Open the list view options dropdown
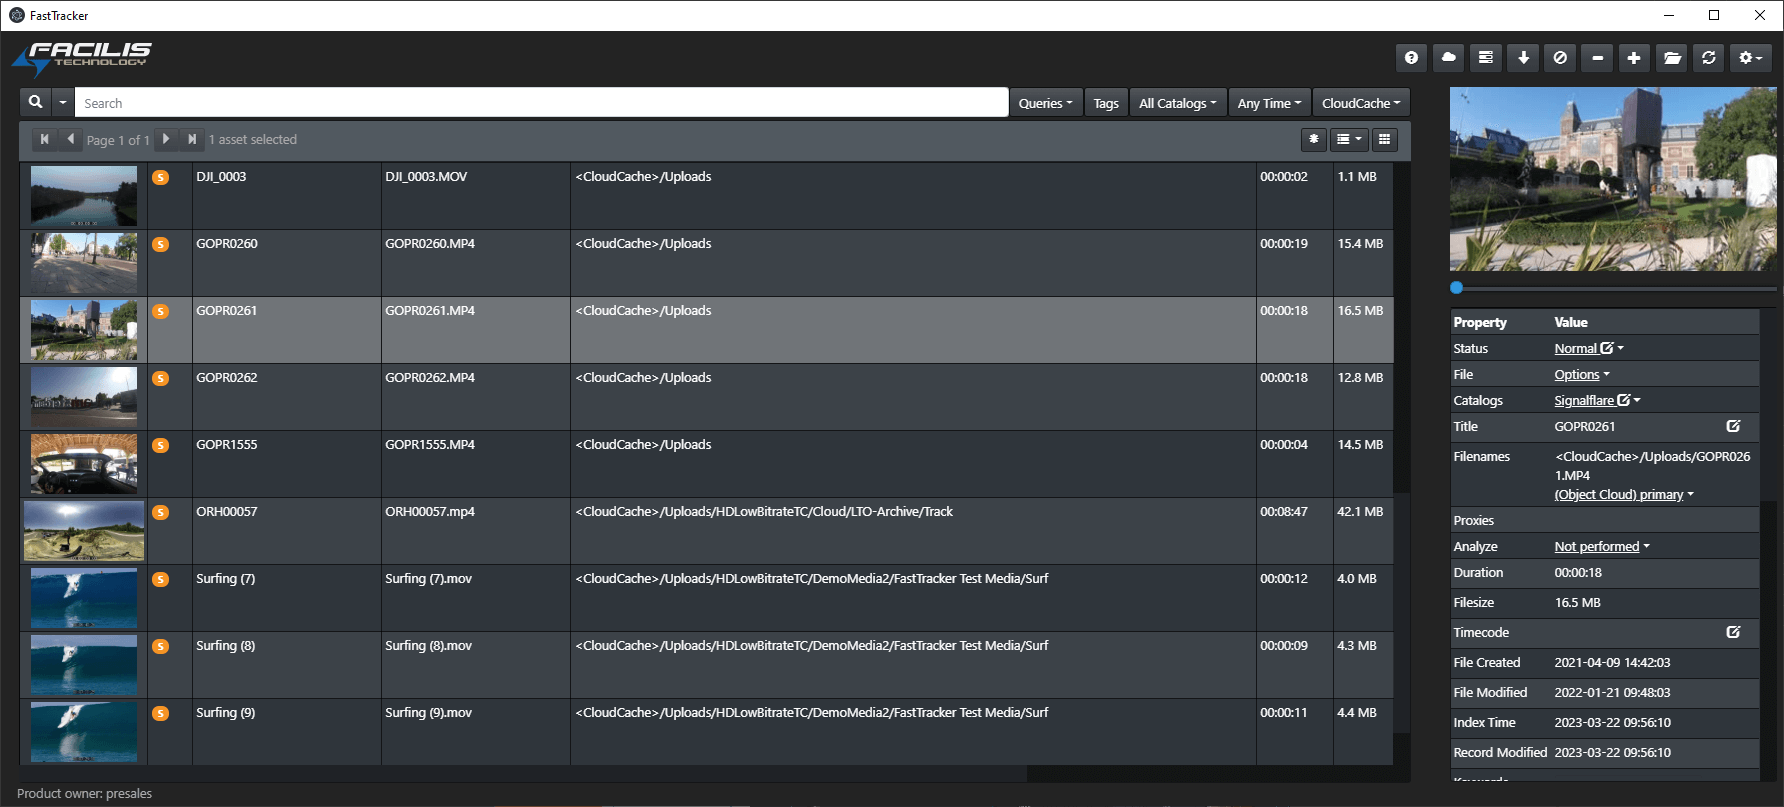The width and height of the screenshot is (1784, 807). click(1349, 139)
